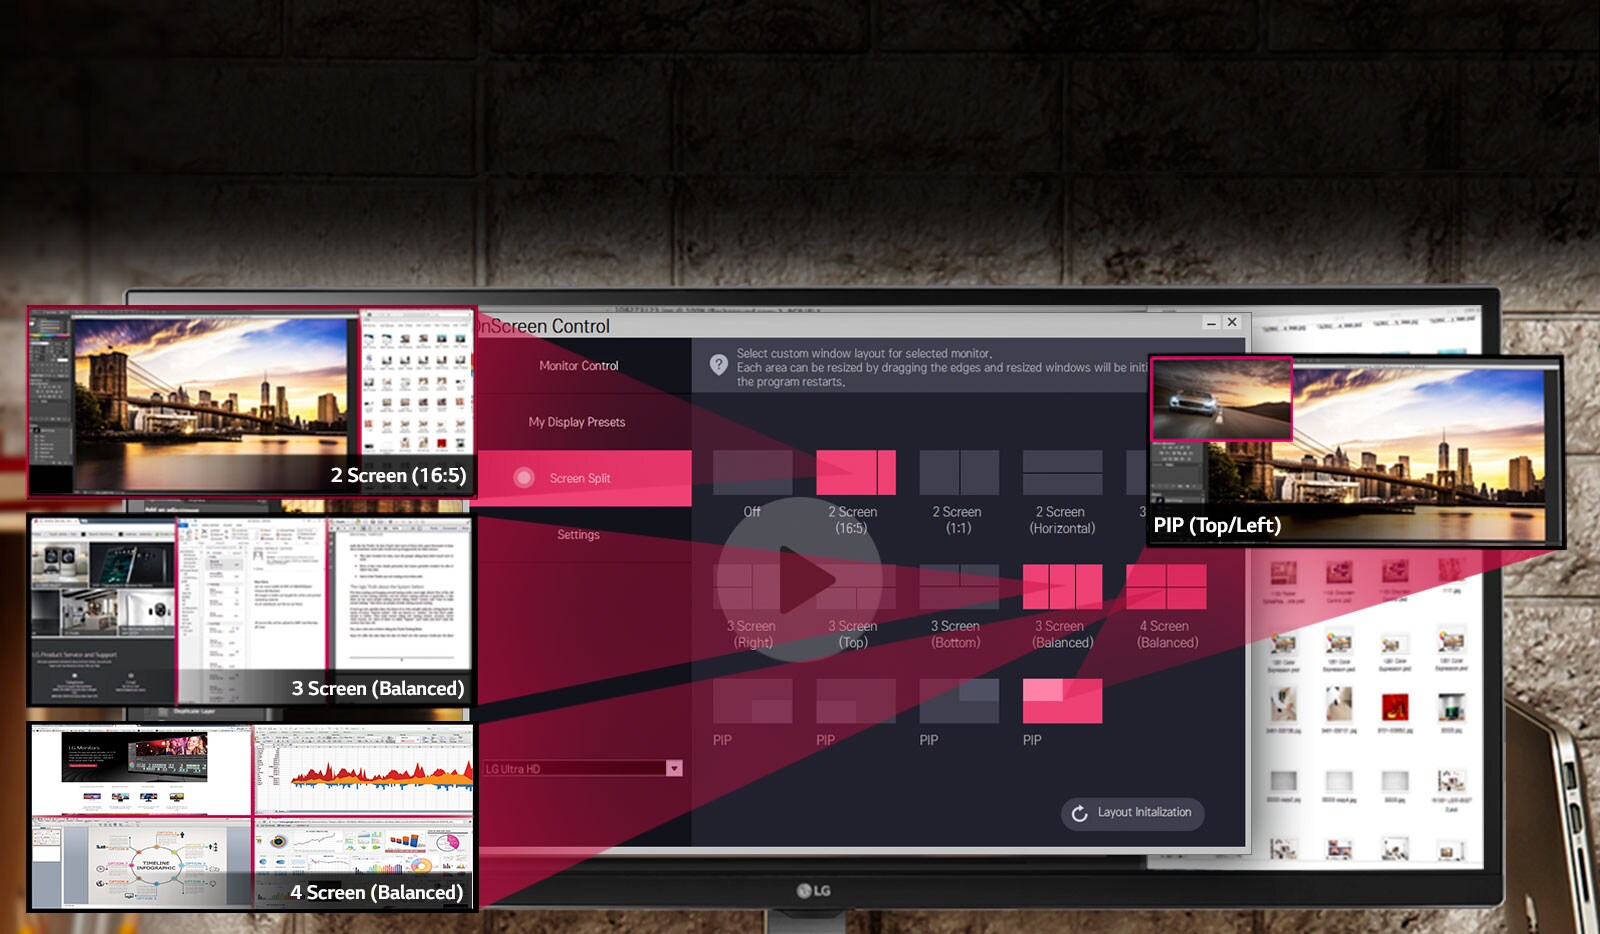Image resolution: width=1600 pixels, height=934 pixels.
Task: Pick the 2 Screen (Horizontal) layout icon
Action: (x=1062, y=472)
